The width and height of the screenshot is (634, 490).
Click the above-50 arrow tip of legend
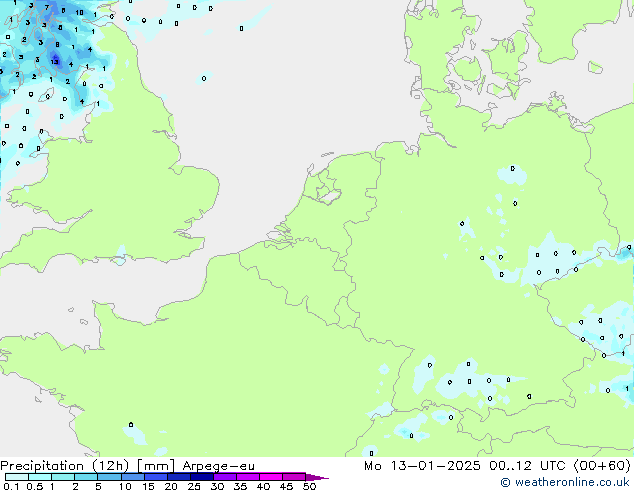click(317, 477)
